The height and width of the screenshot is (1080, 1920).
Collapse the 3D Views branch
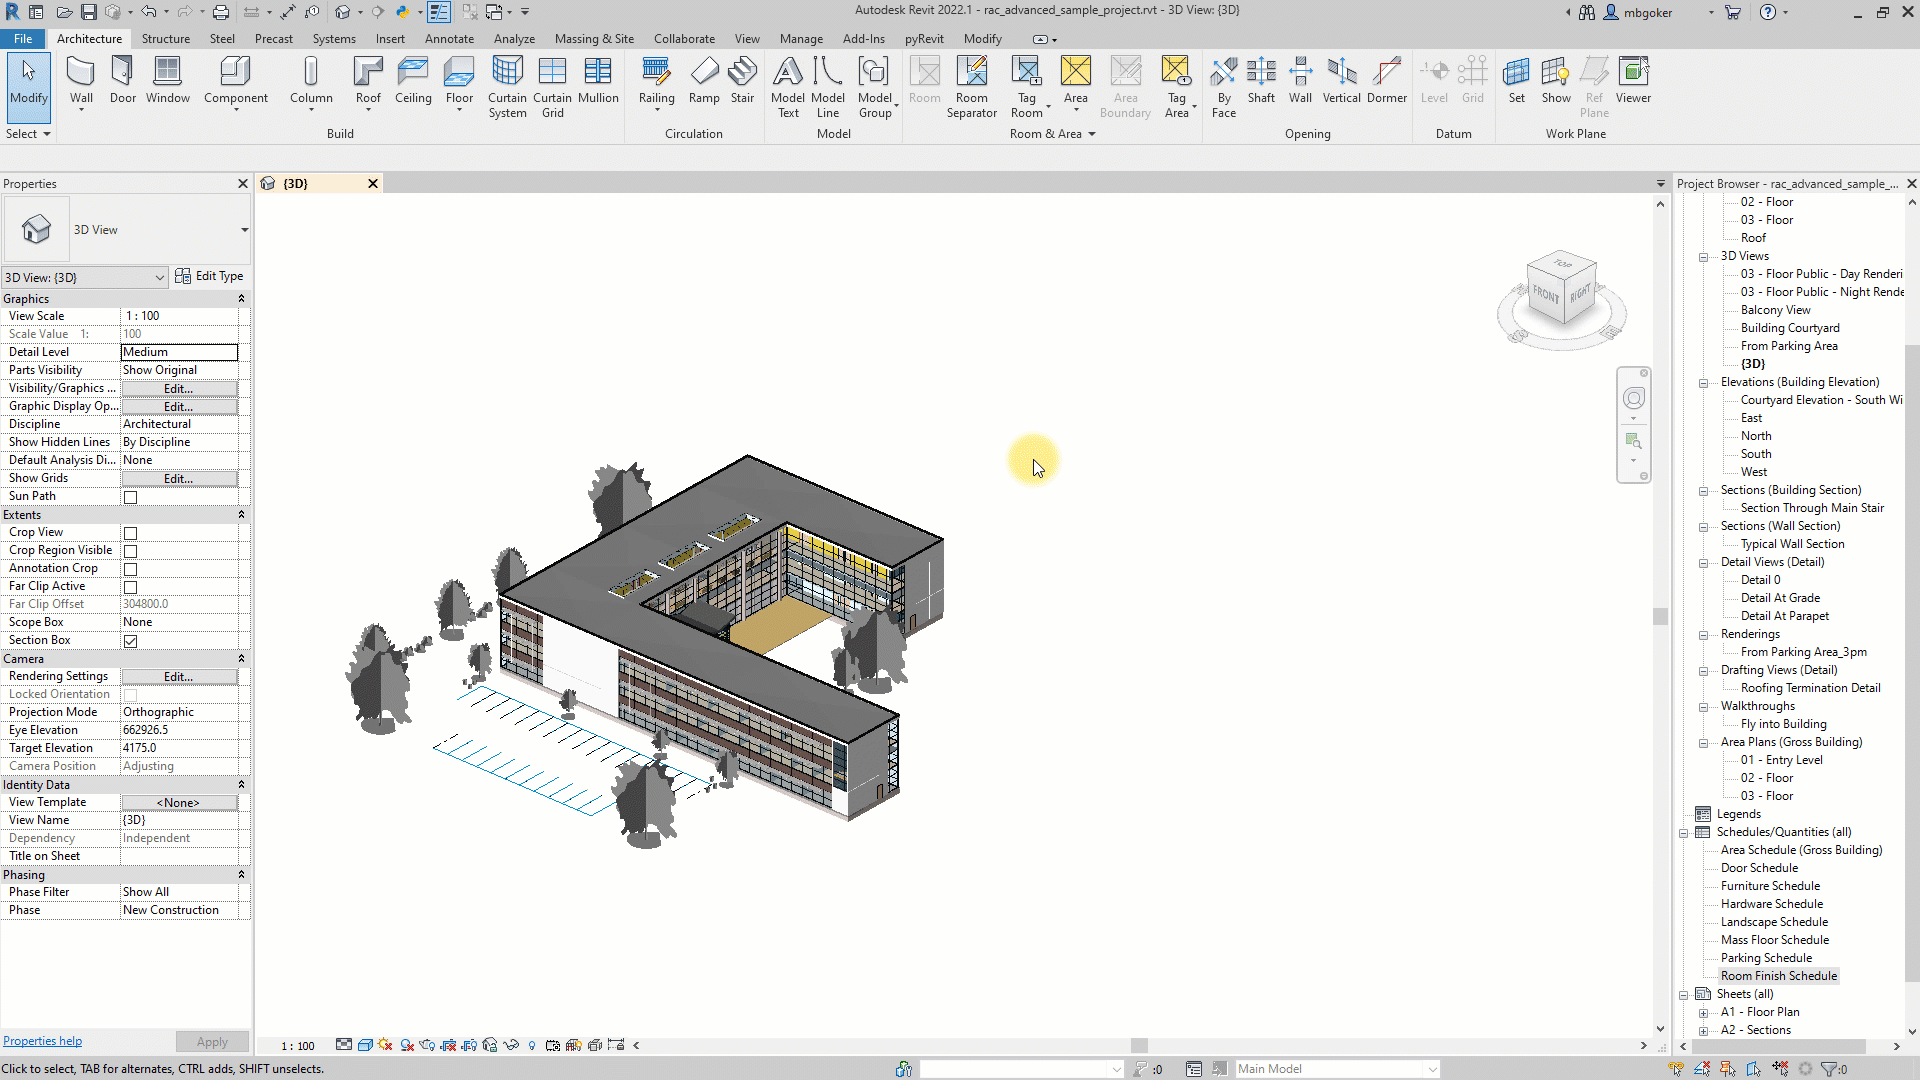1704,257
